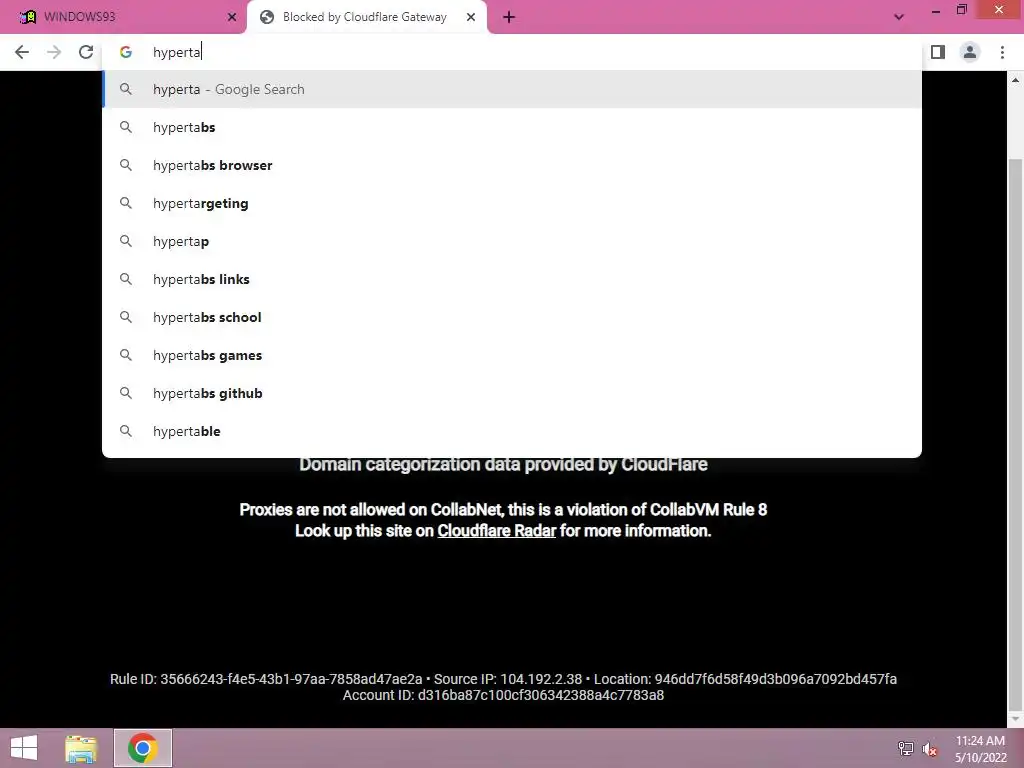This screenshot has height=768, width=1024.
Task: Click search icon beside 'hypertable'
Action: pos(125,431)
